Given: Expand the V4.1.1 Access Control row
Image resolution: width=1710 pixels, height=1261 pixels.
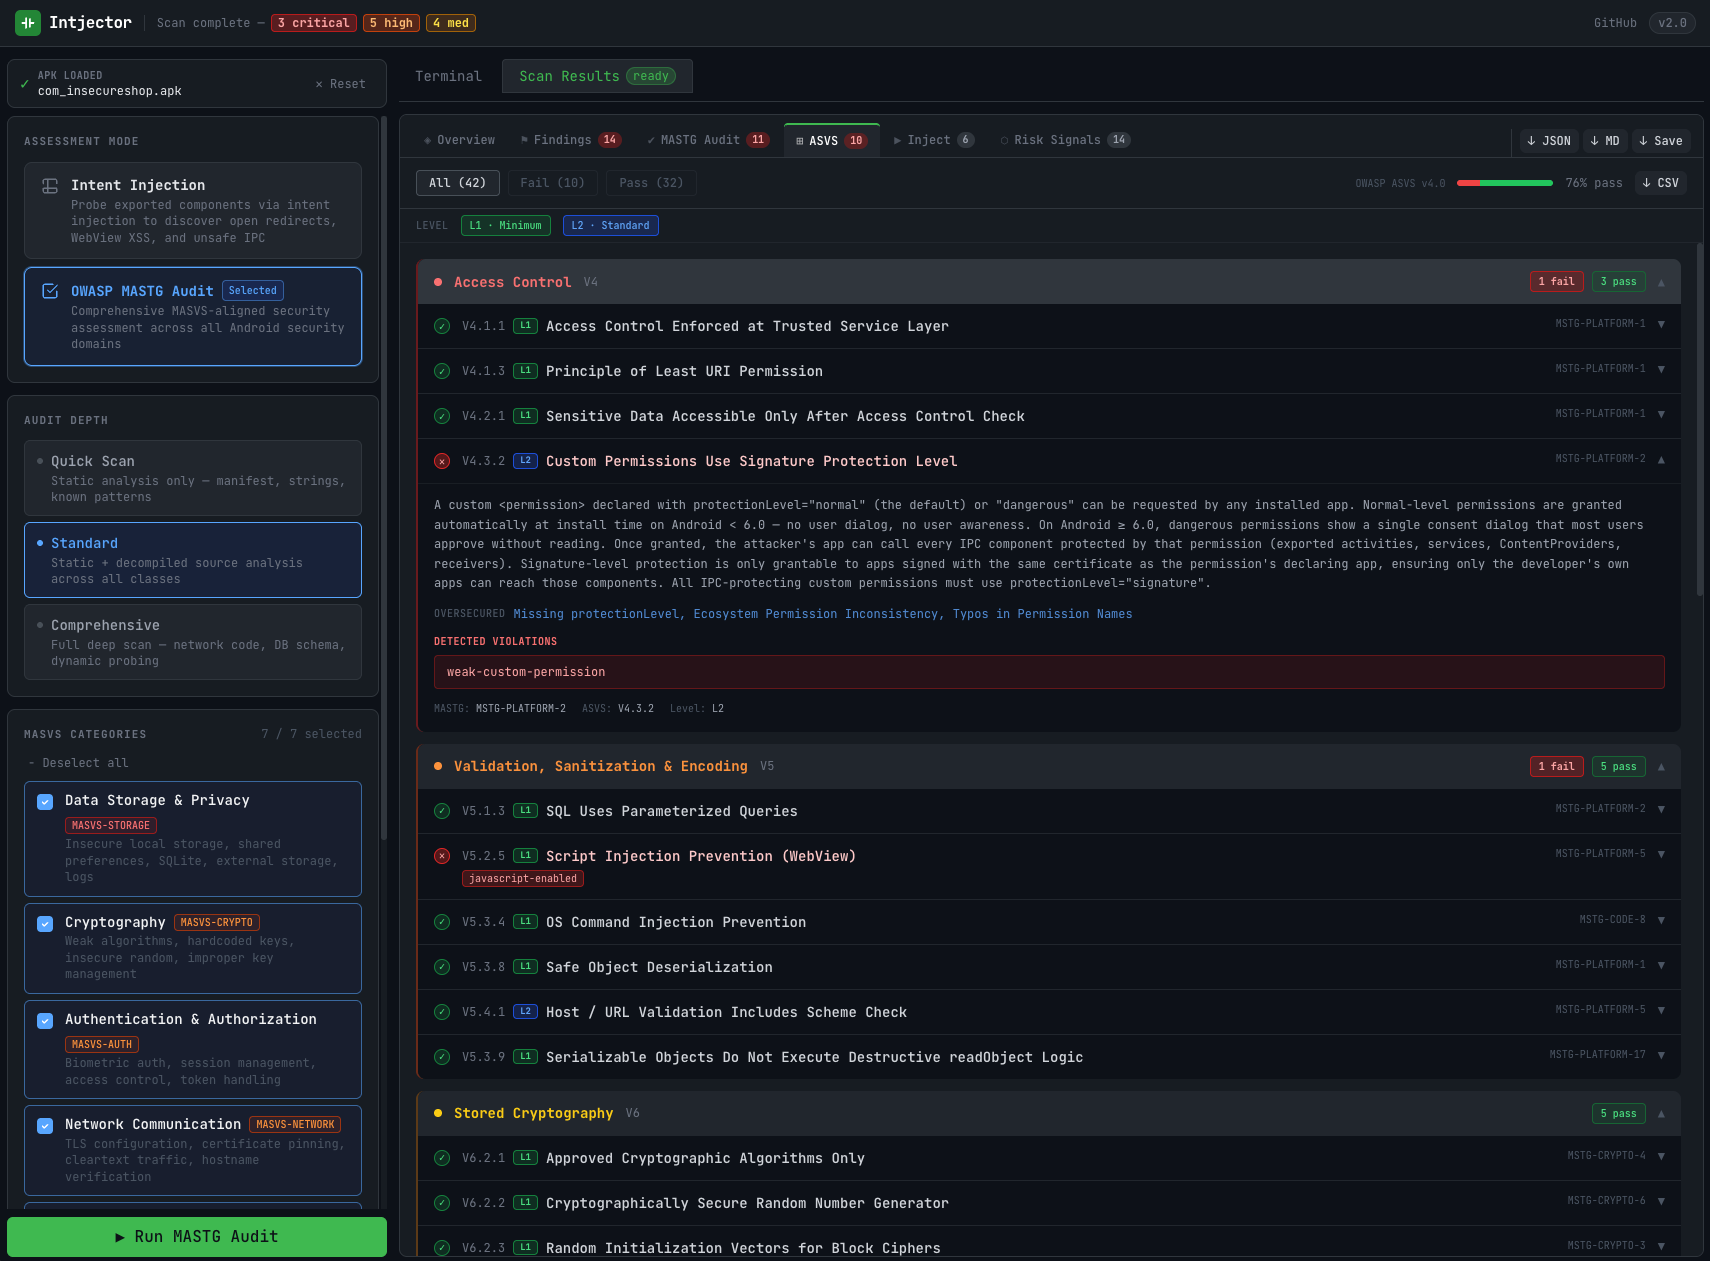Looking at the screenshot, I should tap(1661, 324).
